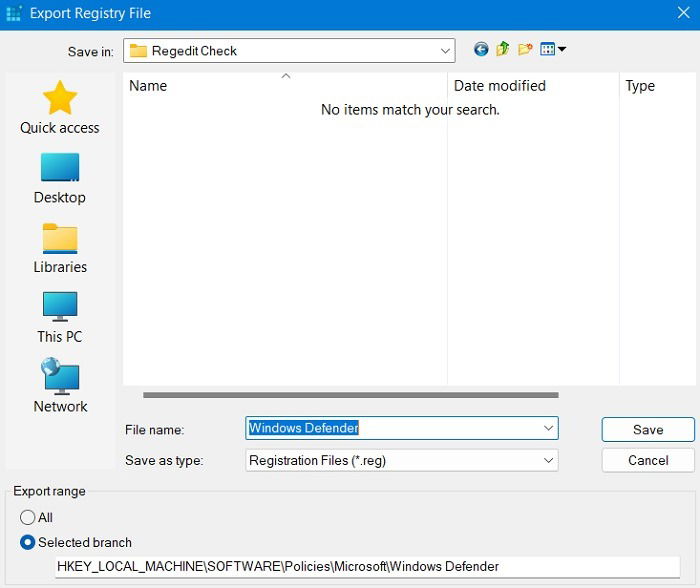This screenshot has width=700, height=588.
Task: Expand the Save in folder dropdown
Action: click(x=445, y=51)
